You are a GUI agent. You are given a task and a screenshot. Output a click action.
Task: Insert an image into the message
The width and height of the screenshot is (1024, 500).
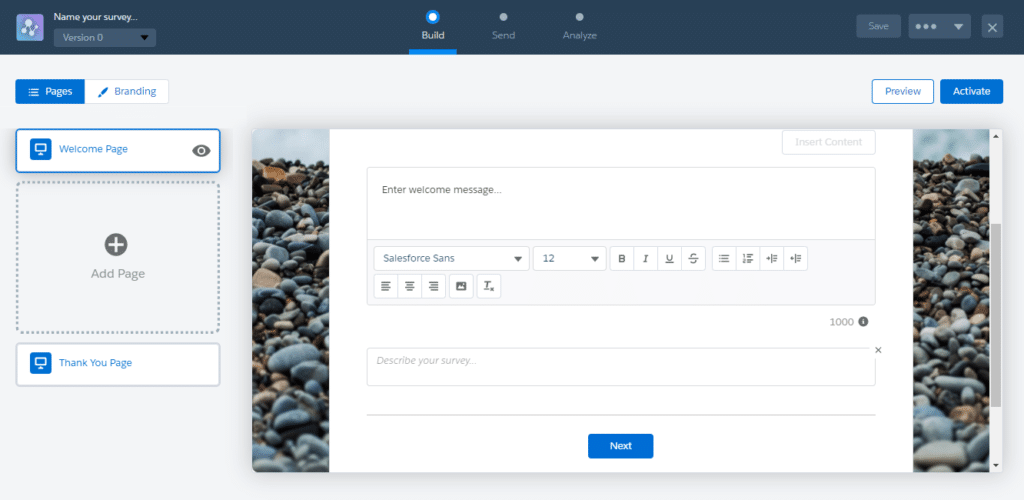[x=461, y=286]
